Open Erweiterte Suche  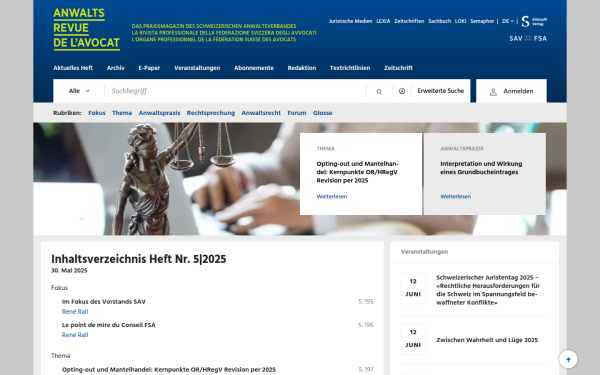pyautogui.click(x=440, y=91)
